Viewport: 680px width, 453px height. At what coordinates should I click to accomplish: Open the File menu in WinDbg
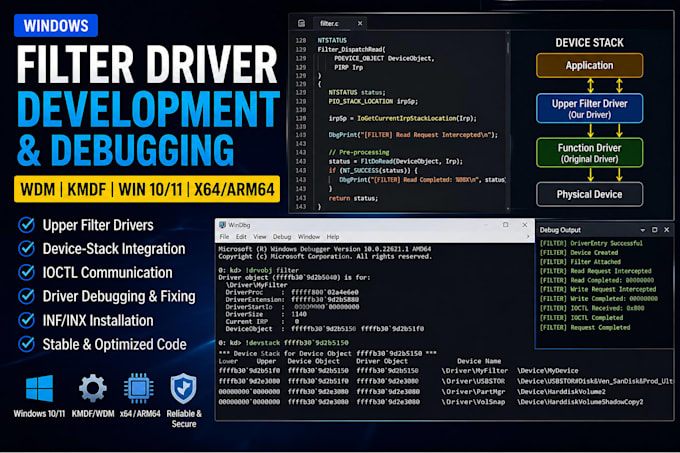(x=224, y=237)
